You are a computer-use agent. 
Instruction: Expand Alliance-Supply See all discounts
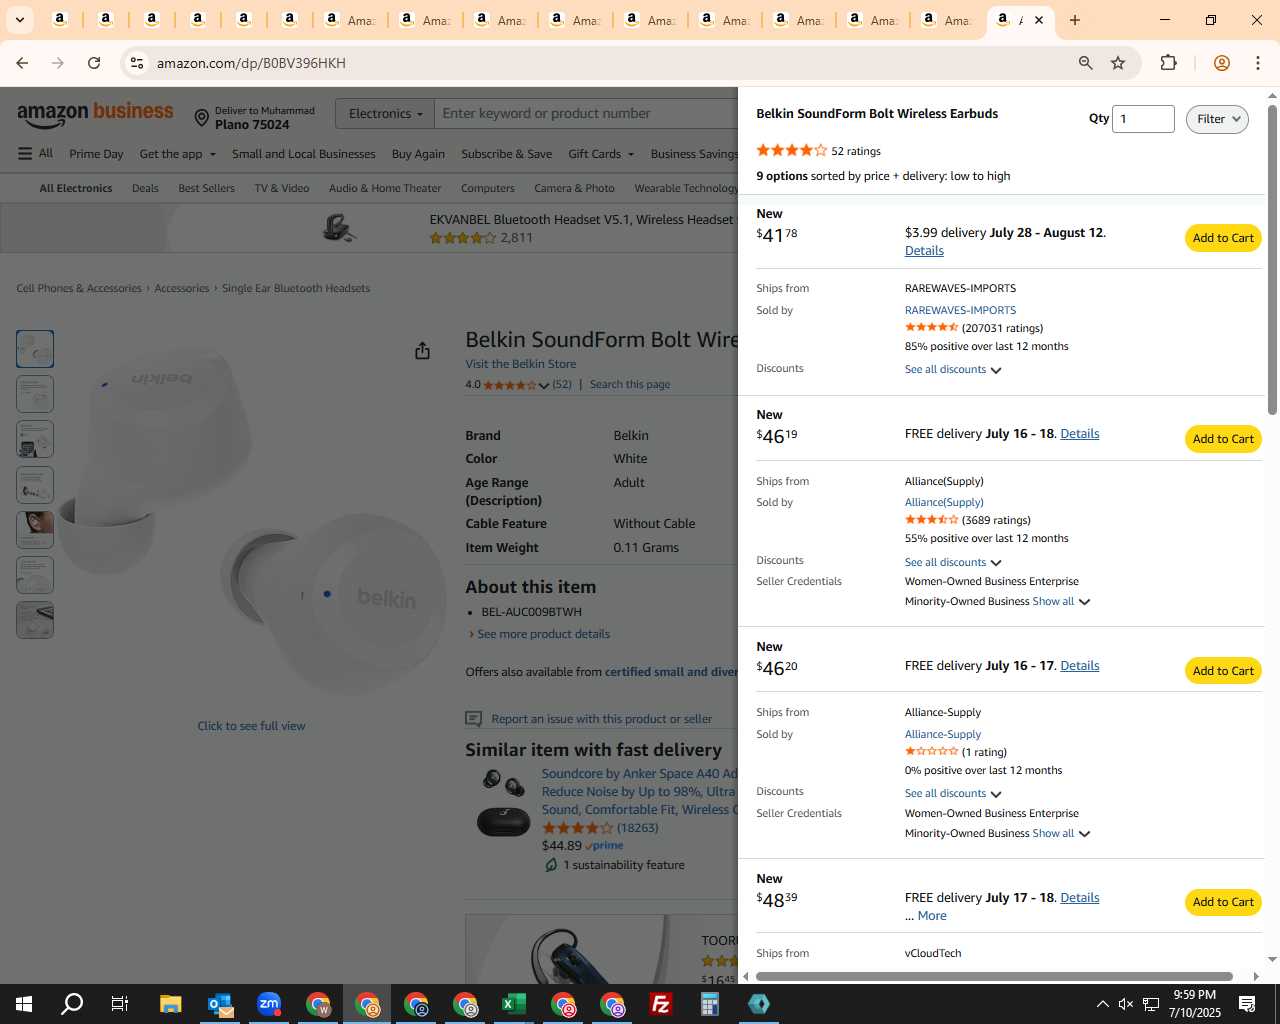(x=953, y=794)
